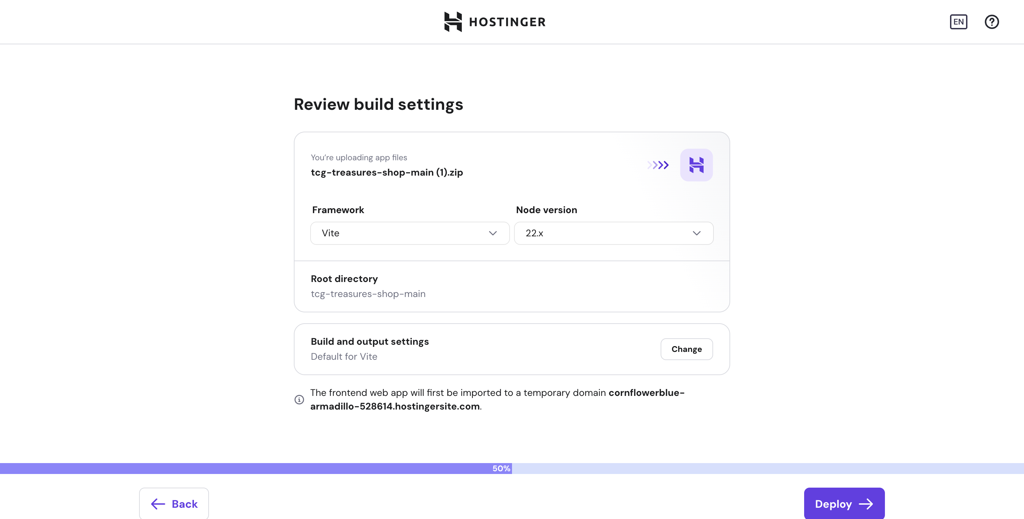Open the Framework dropdown showing Vite
The width and height of the screenshot is (1024, 519).
point(409,233)
